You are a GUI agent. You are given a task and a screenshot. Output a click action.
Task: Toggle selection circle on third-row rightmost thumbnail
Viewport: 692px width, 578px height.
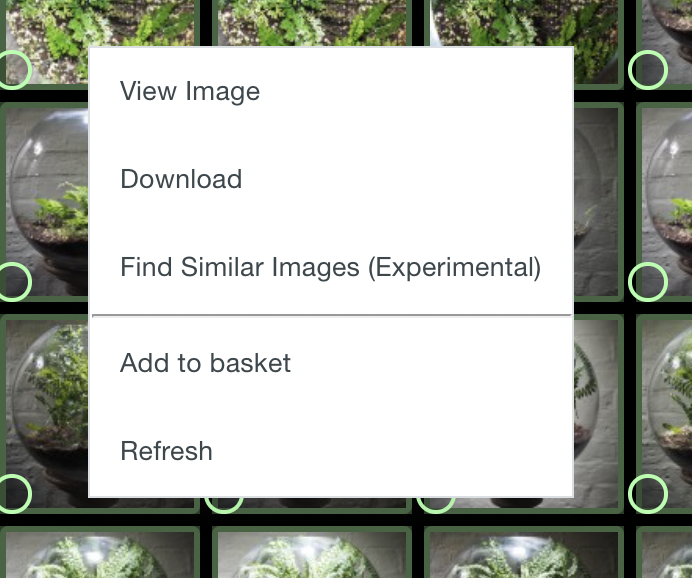[x=648, y=494]
